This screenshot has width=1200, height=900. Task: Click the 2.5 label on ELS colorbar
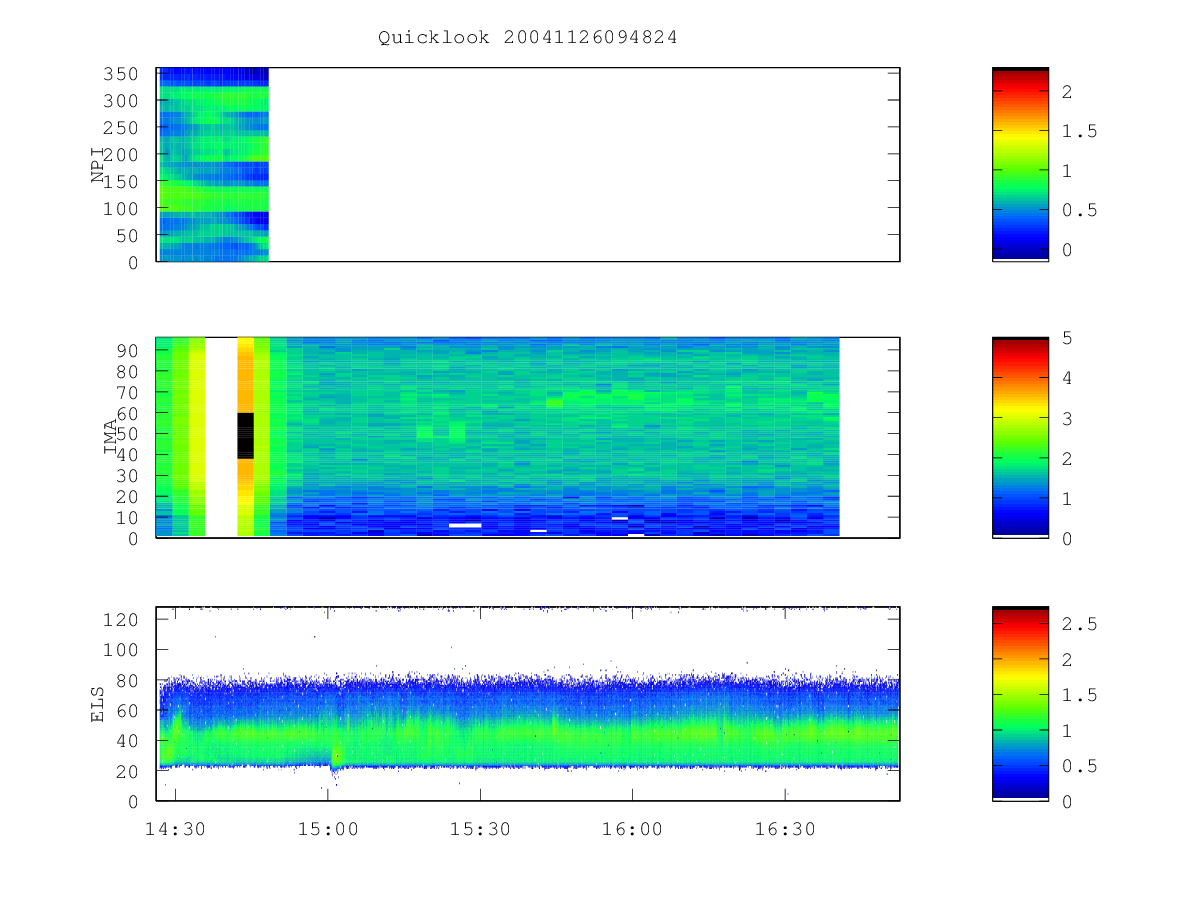click(1076, 624)
